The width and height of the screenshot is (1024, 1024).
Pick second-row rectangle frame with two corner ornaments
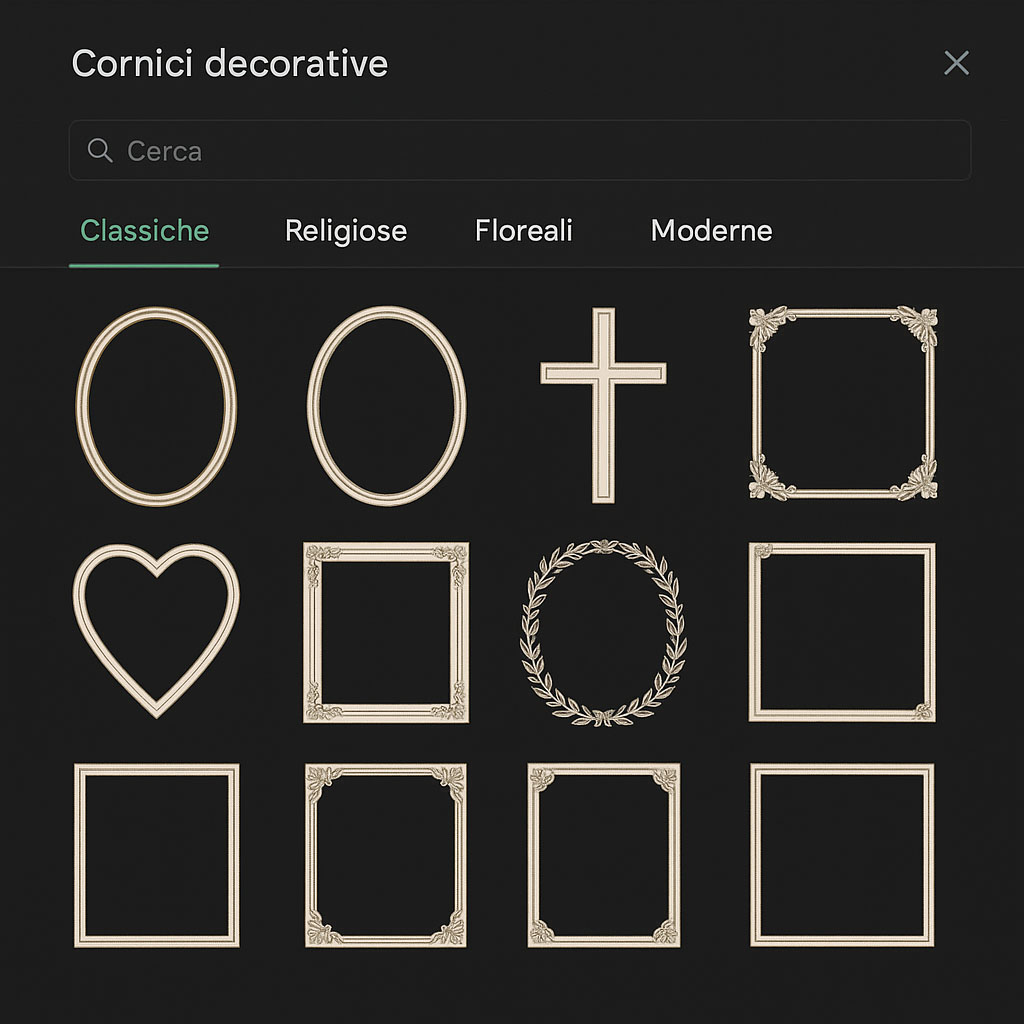842,632
